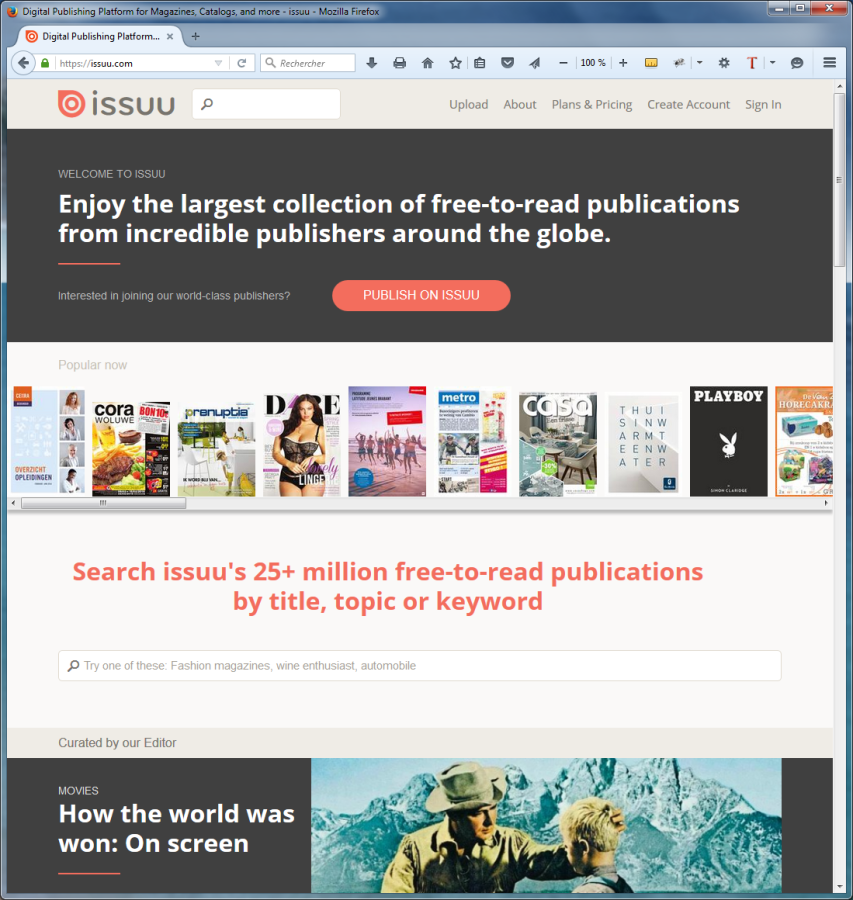Open the Playboy publication cover

(x=728, y=441)
